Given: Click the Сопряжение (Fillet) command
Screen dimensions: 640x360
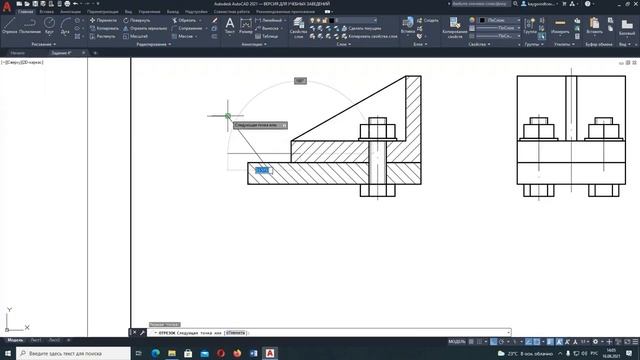Looking at the screenshot, I should (x=187, y=28).
